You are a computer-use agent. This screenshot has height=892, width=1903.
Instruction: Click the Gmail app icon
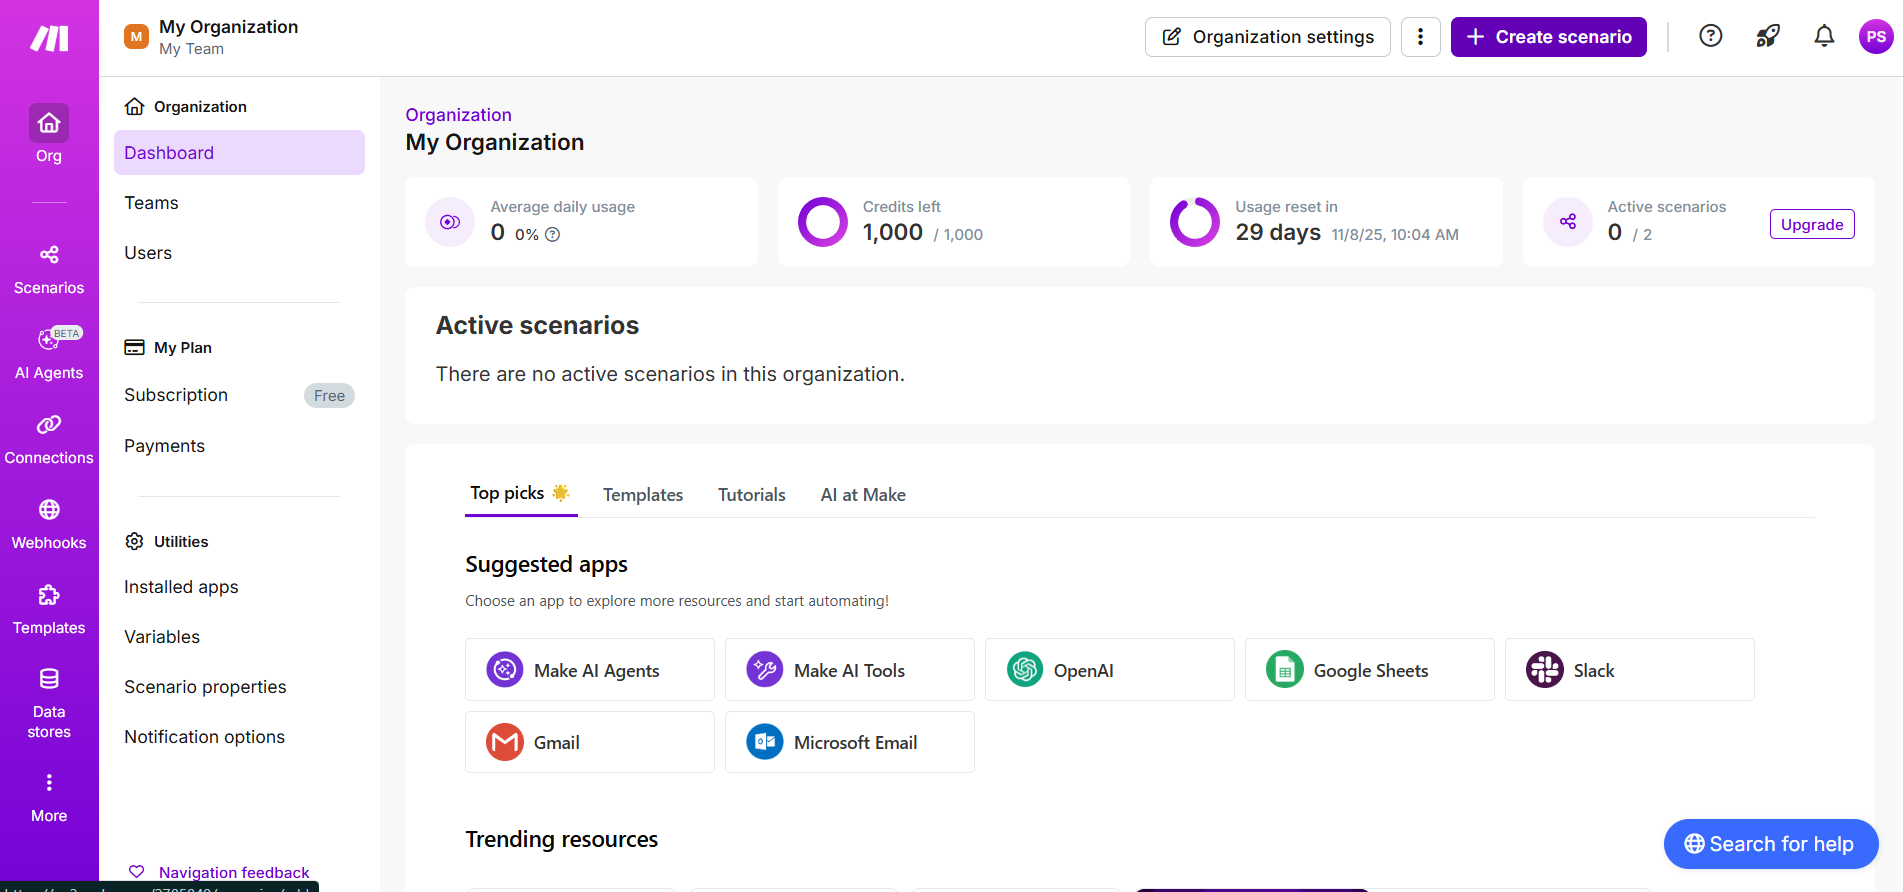505,742
